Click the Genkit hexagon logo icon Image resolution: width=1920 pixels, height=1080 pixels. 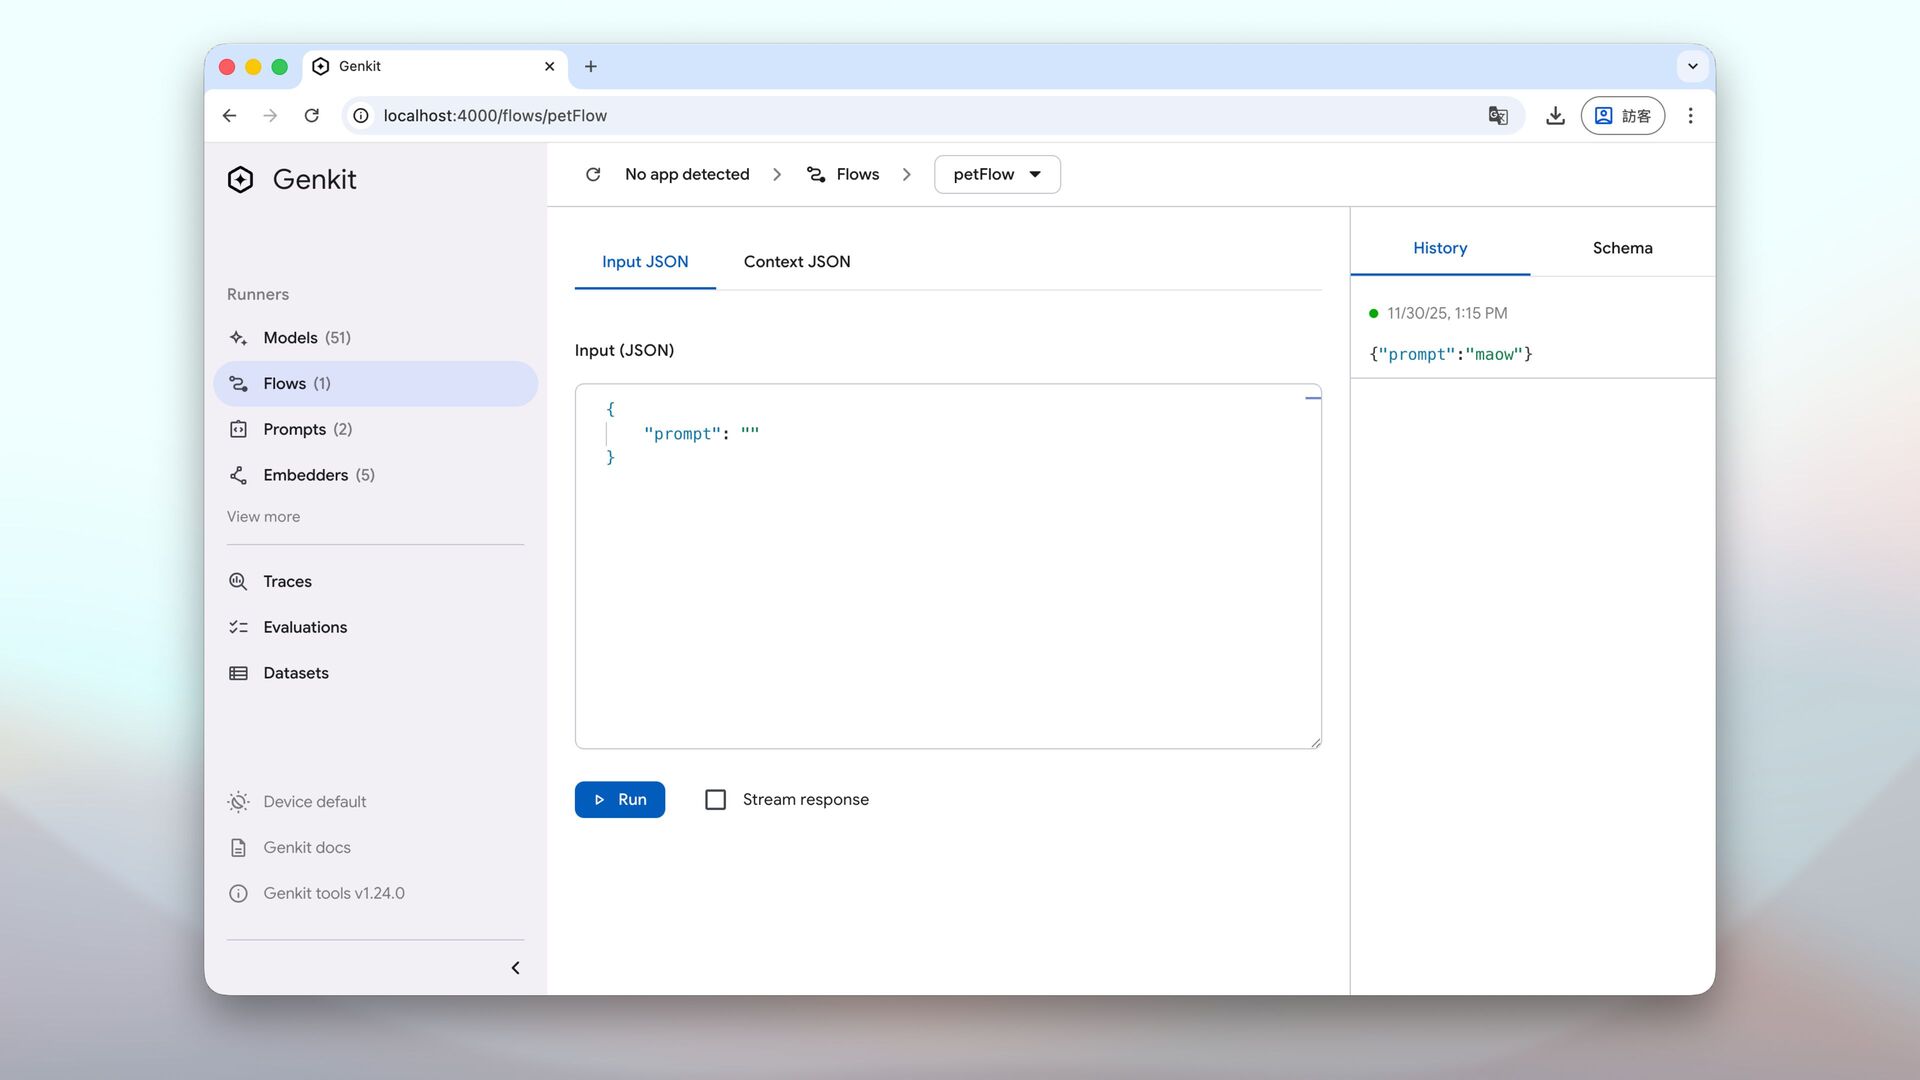click(x=240, y=179)
